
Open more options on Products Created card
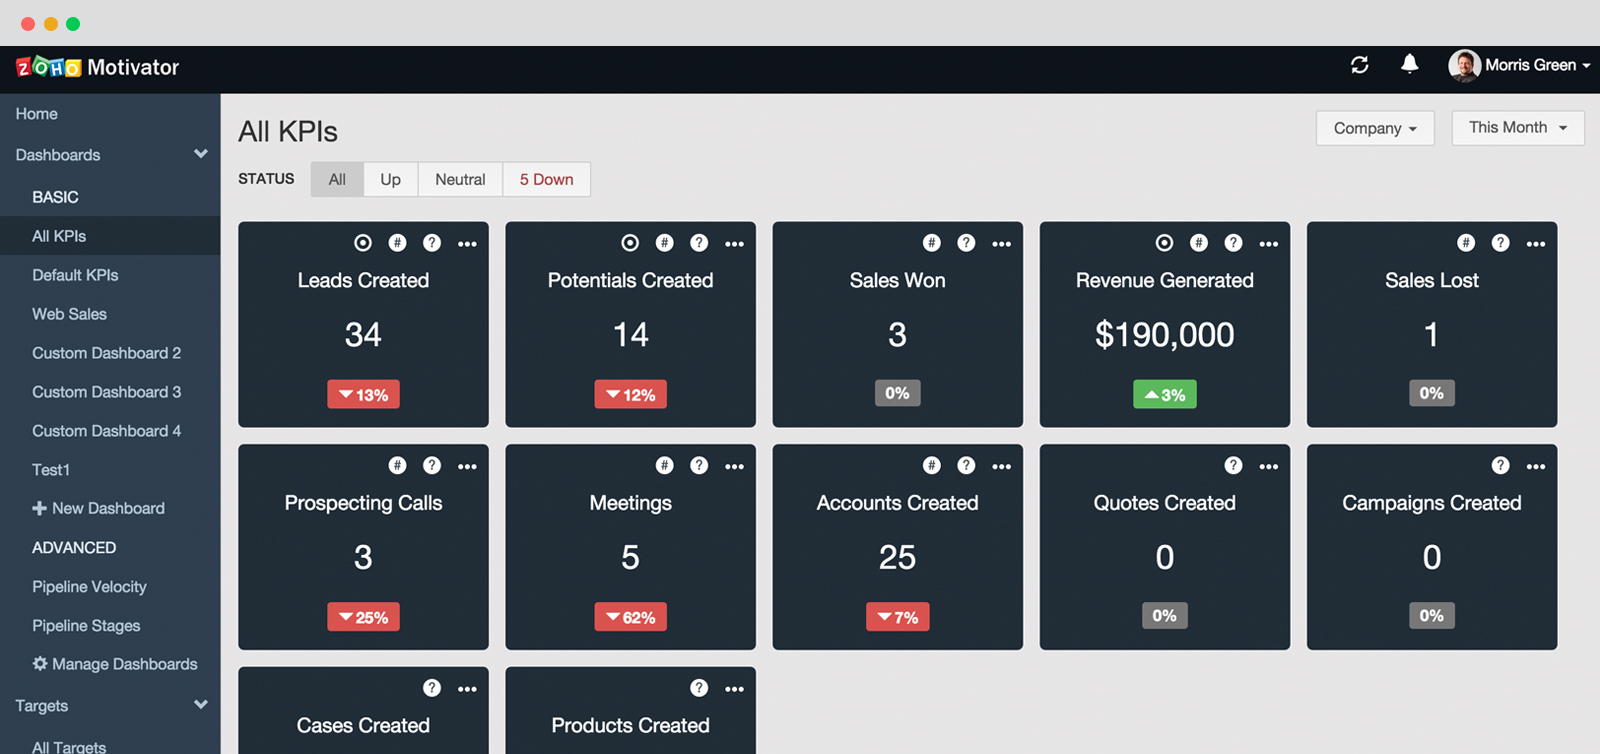[734, 689]
